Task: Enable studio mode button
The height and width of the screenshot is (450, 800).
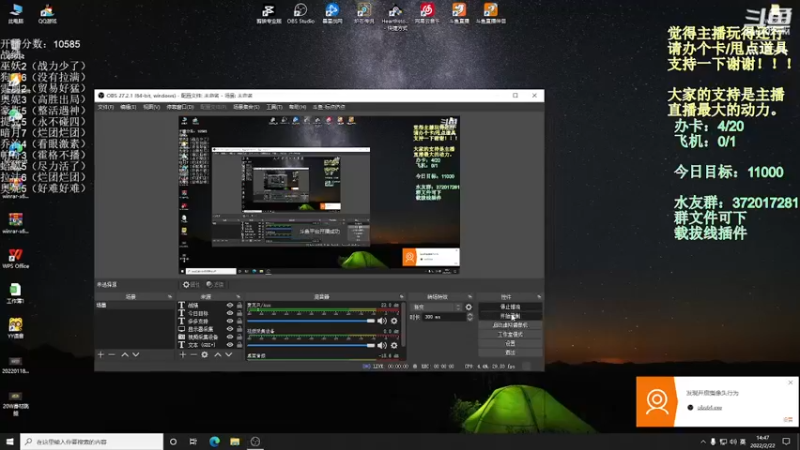Action: pos(510,334)
